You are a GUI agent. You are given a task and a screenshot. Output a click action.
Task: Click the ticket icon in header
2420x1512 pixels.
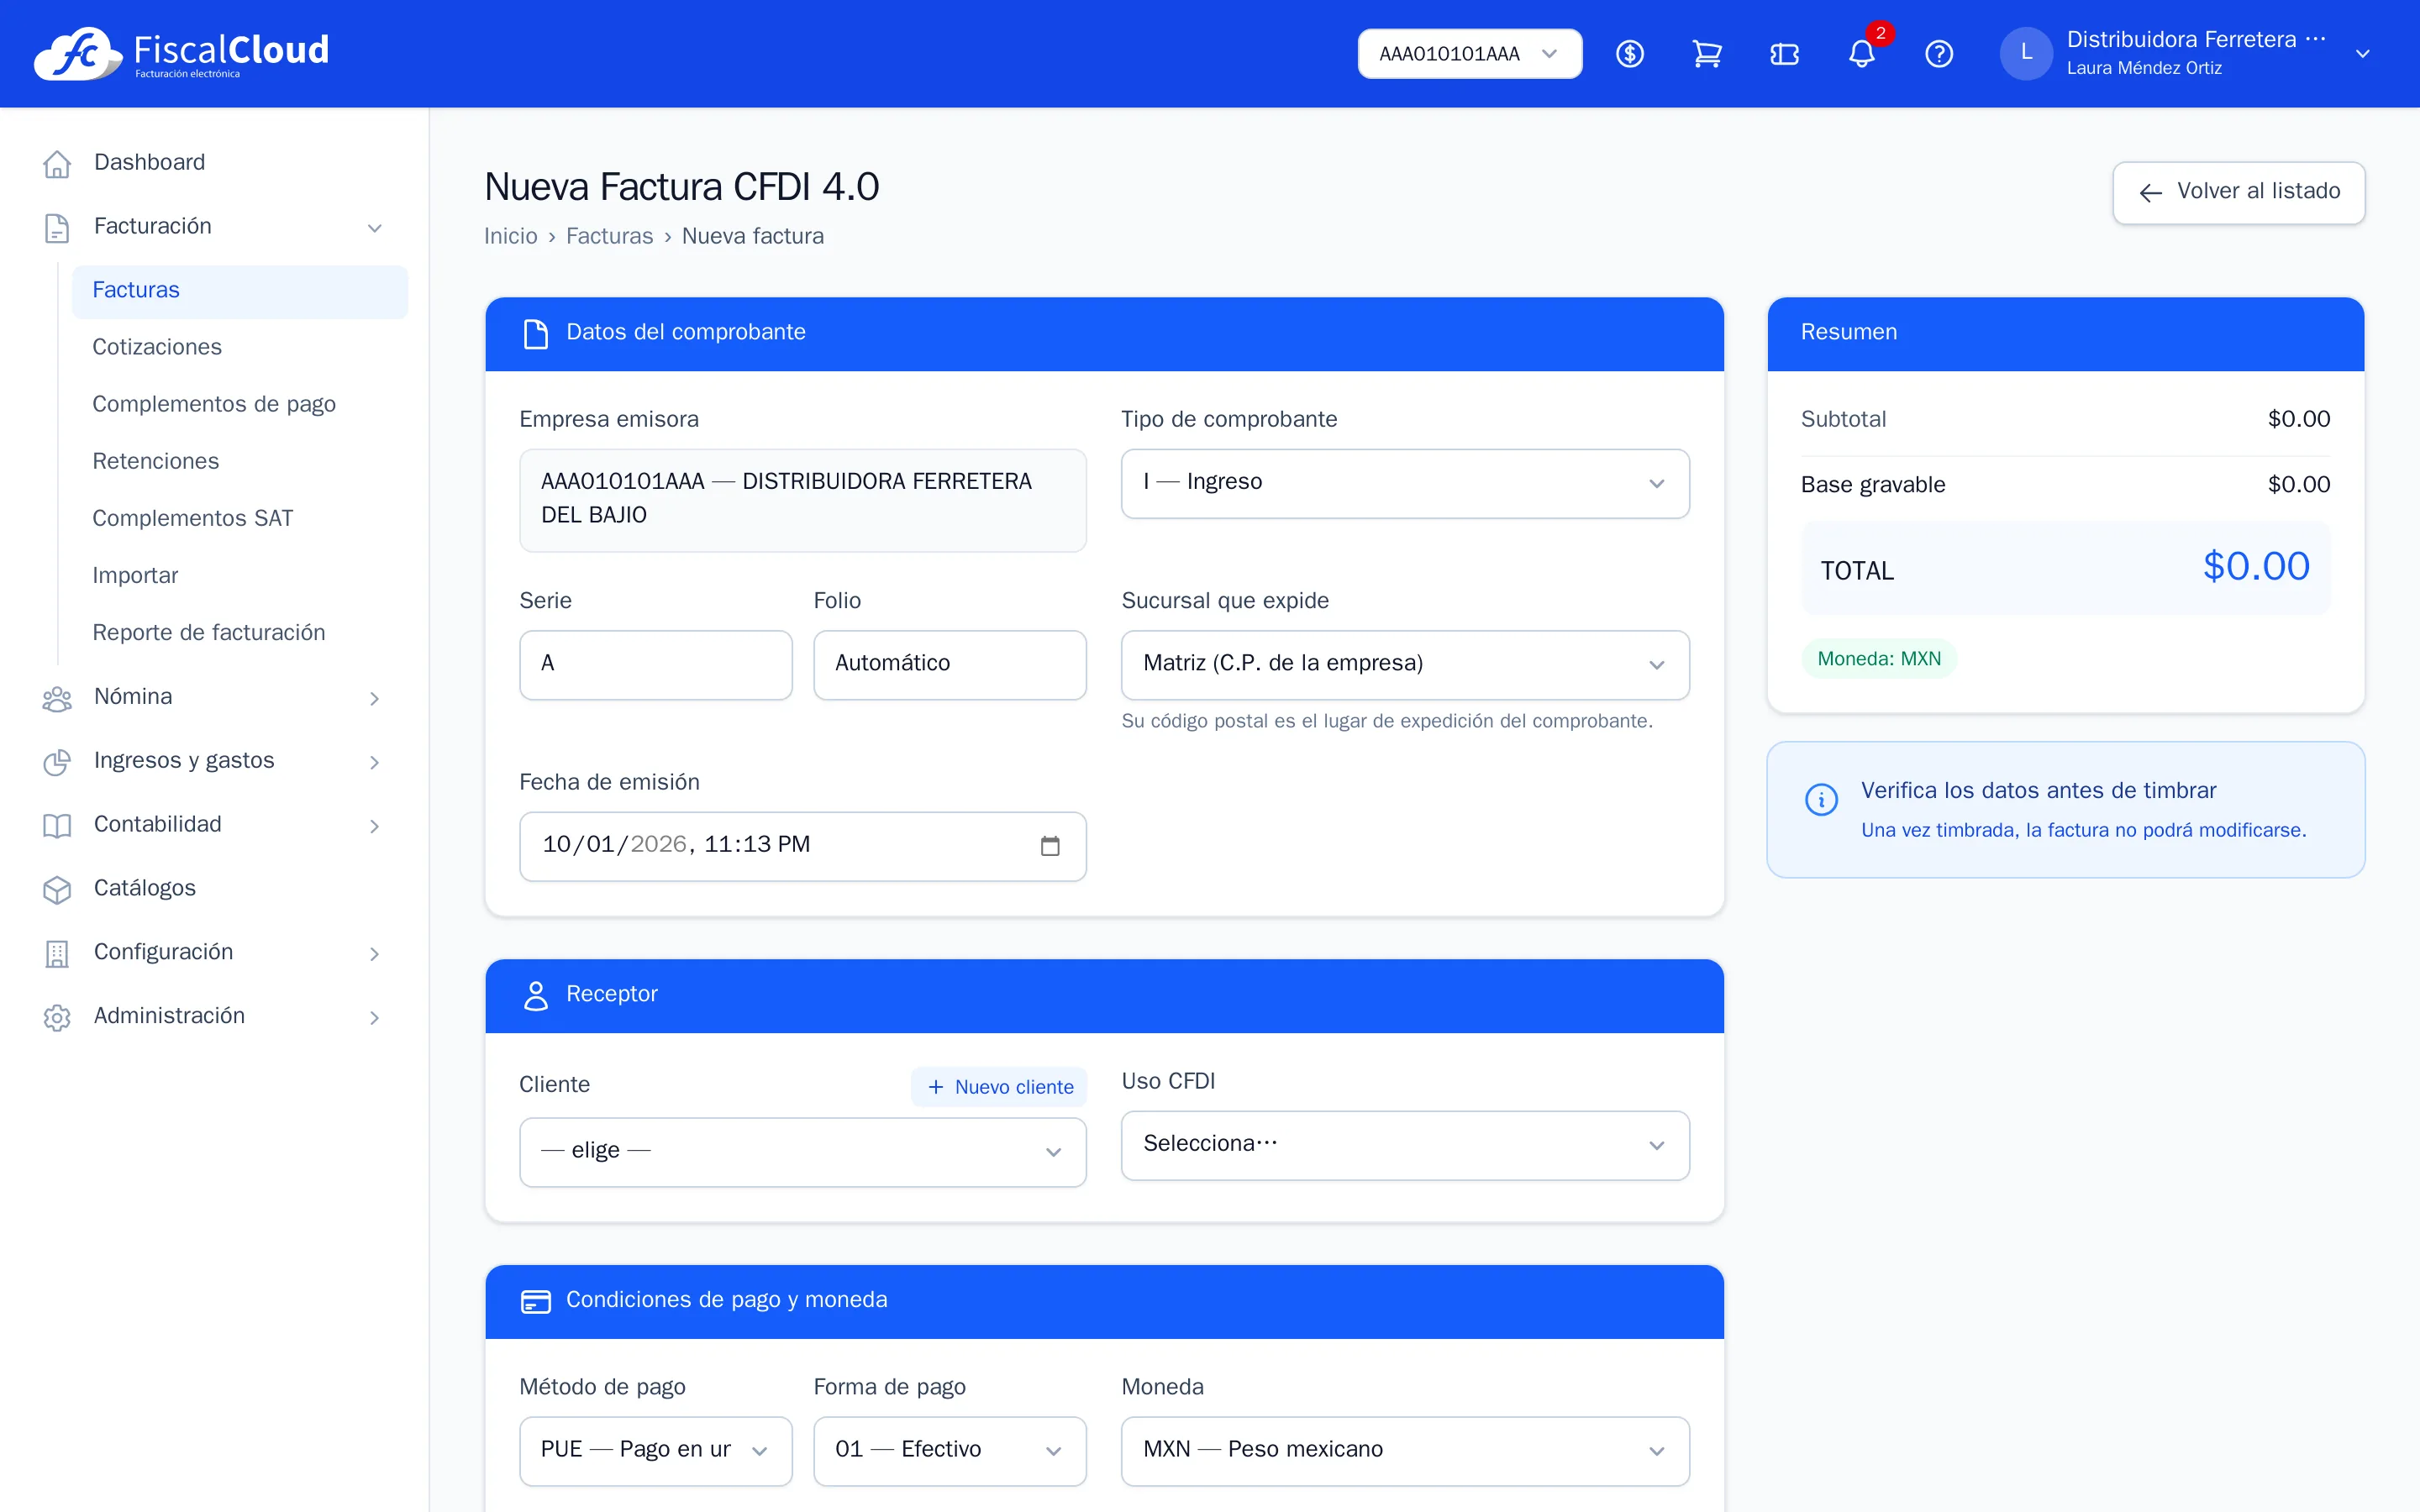[x=1784, y=54]
